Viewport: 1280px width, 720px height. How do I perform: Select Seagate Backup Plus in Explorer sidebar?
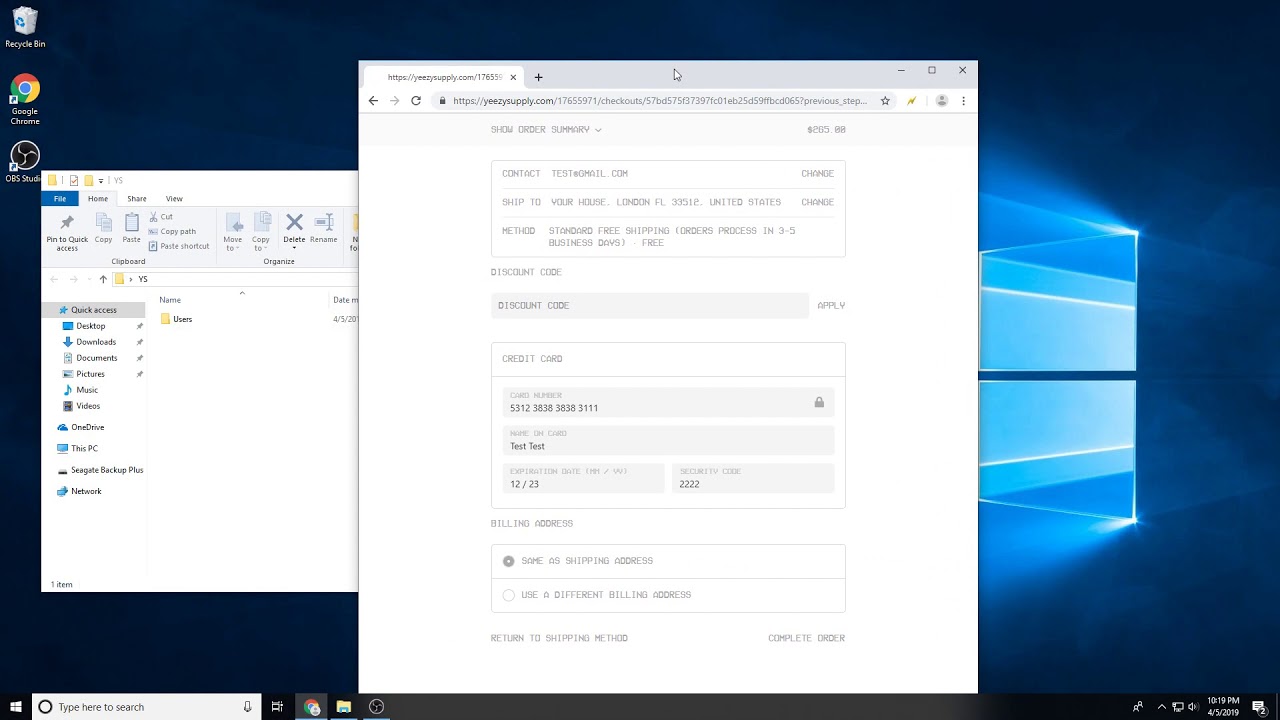coord(106,470)
